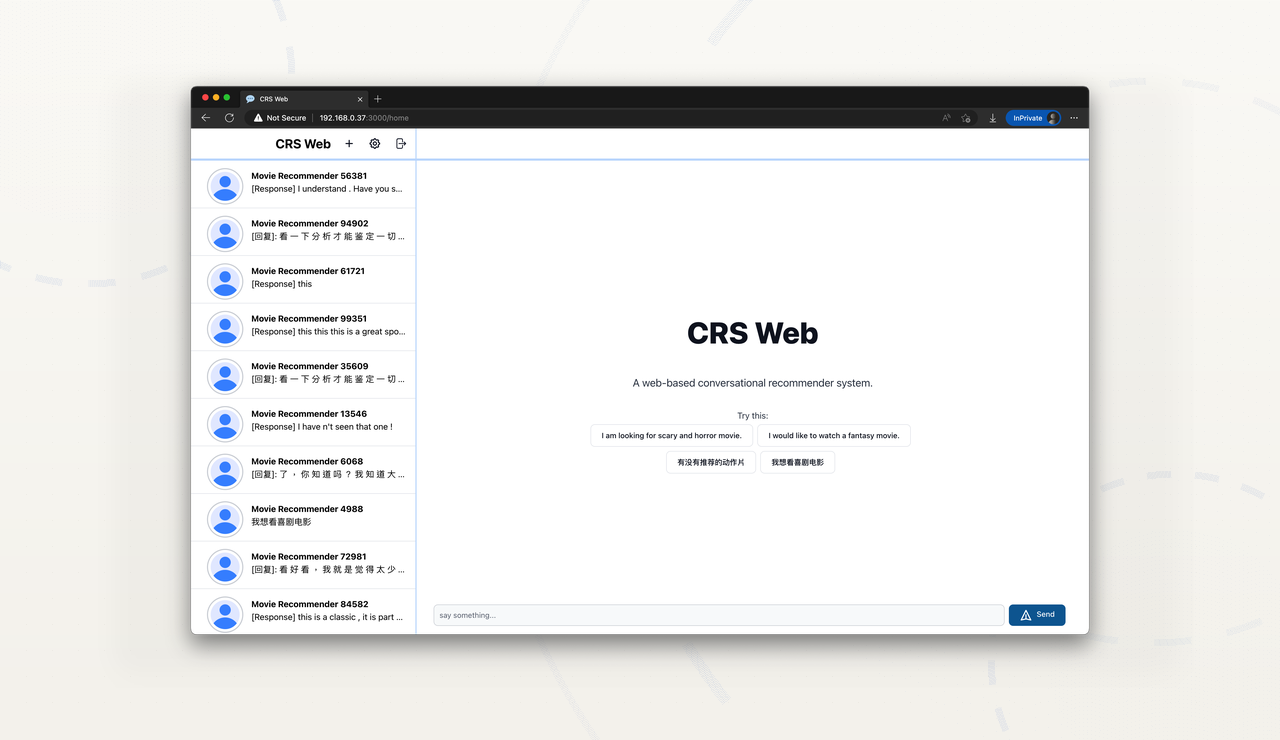Screen dimensions: 1280x740
Task: Click the InPrivate profile badge
Action: pyautogui.click(x=1033, y=118)
